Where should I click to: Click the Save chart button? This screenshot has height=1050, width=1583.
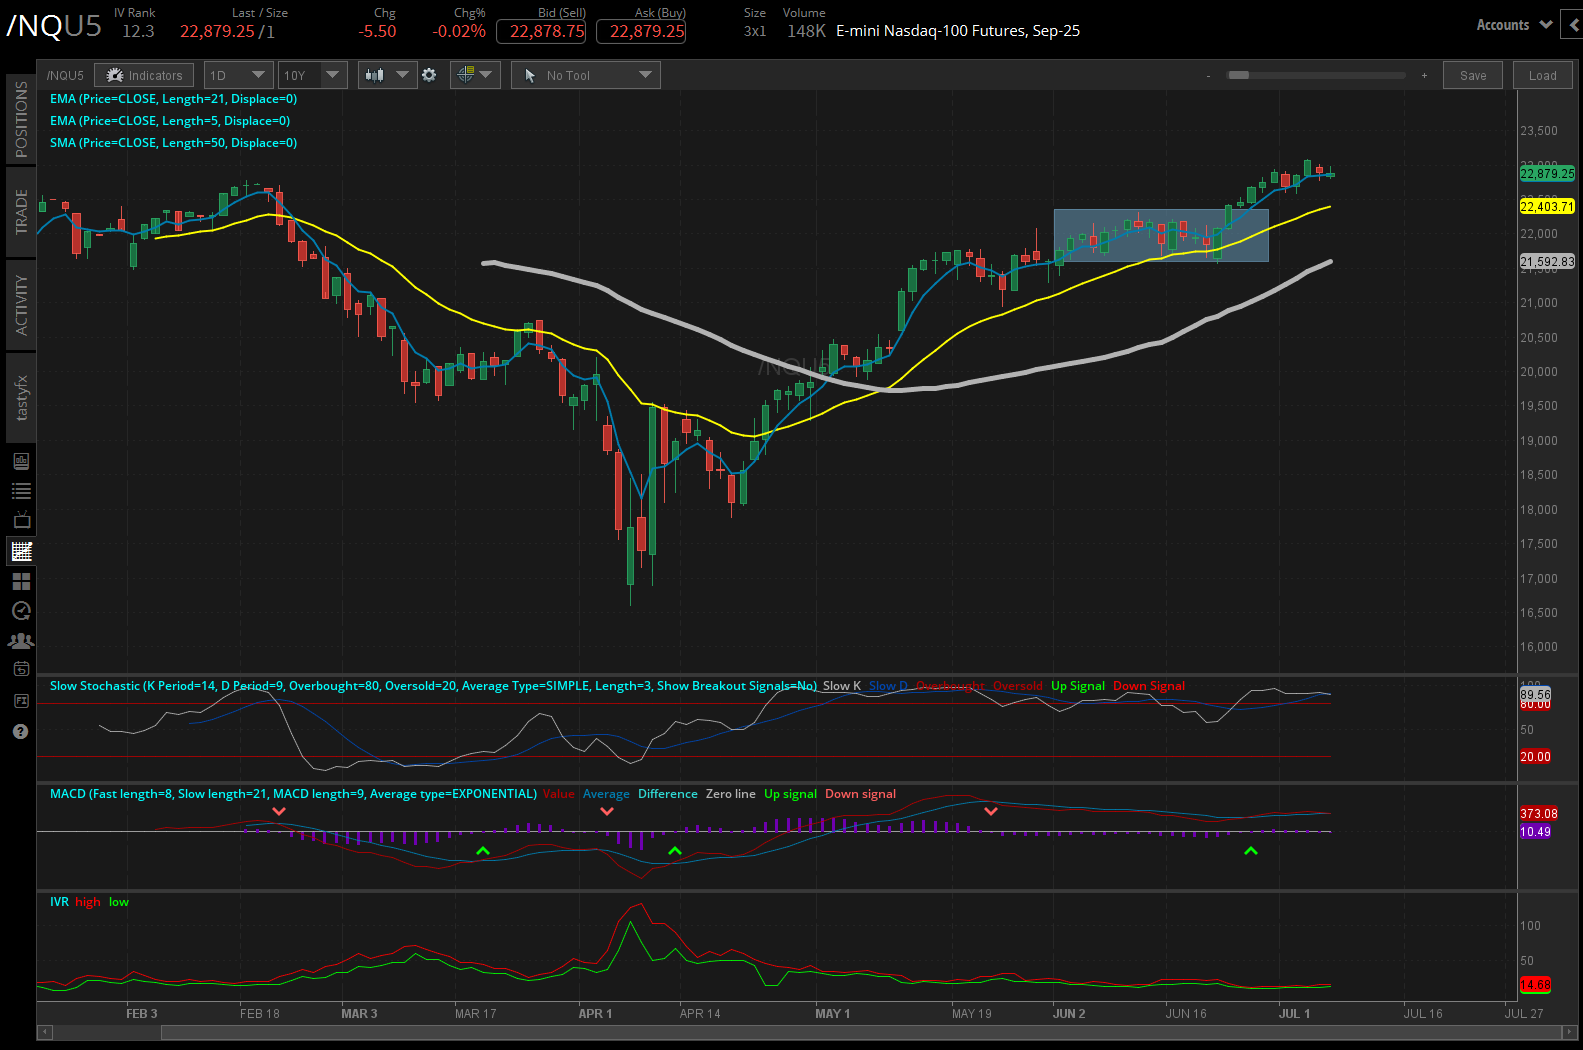point(1473,75)
